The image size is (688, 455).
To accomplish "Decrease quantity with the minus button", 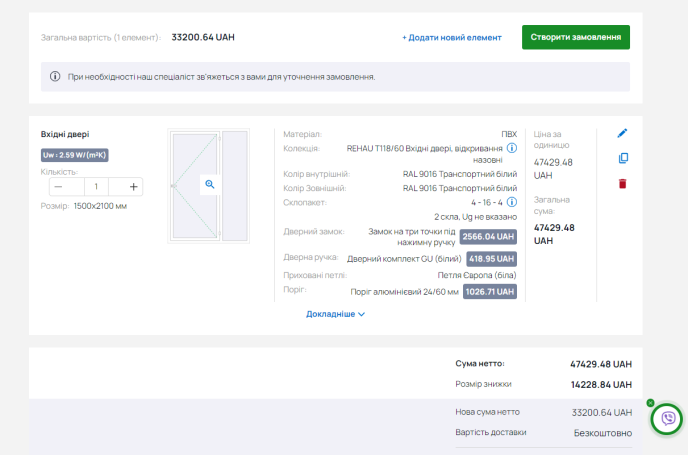I will 58,187.
